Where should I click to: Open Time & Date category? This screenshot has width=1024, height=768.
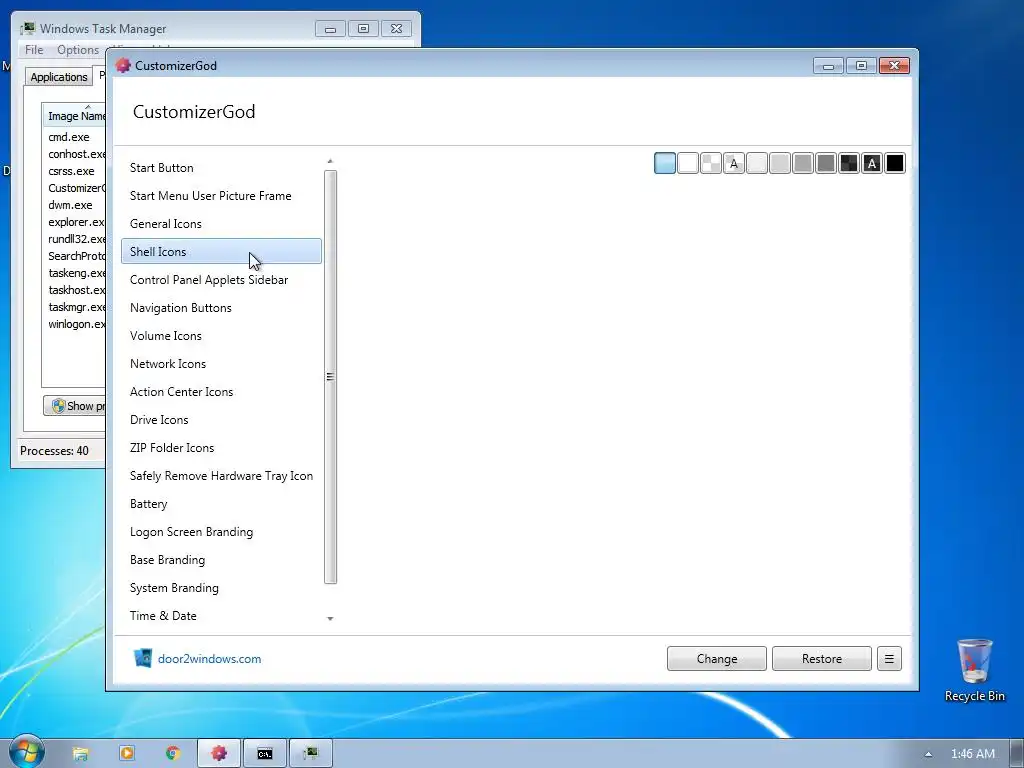click(221, 616)
